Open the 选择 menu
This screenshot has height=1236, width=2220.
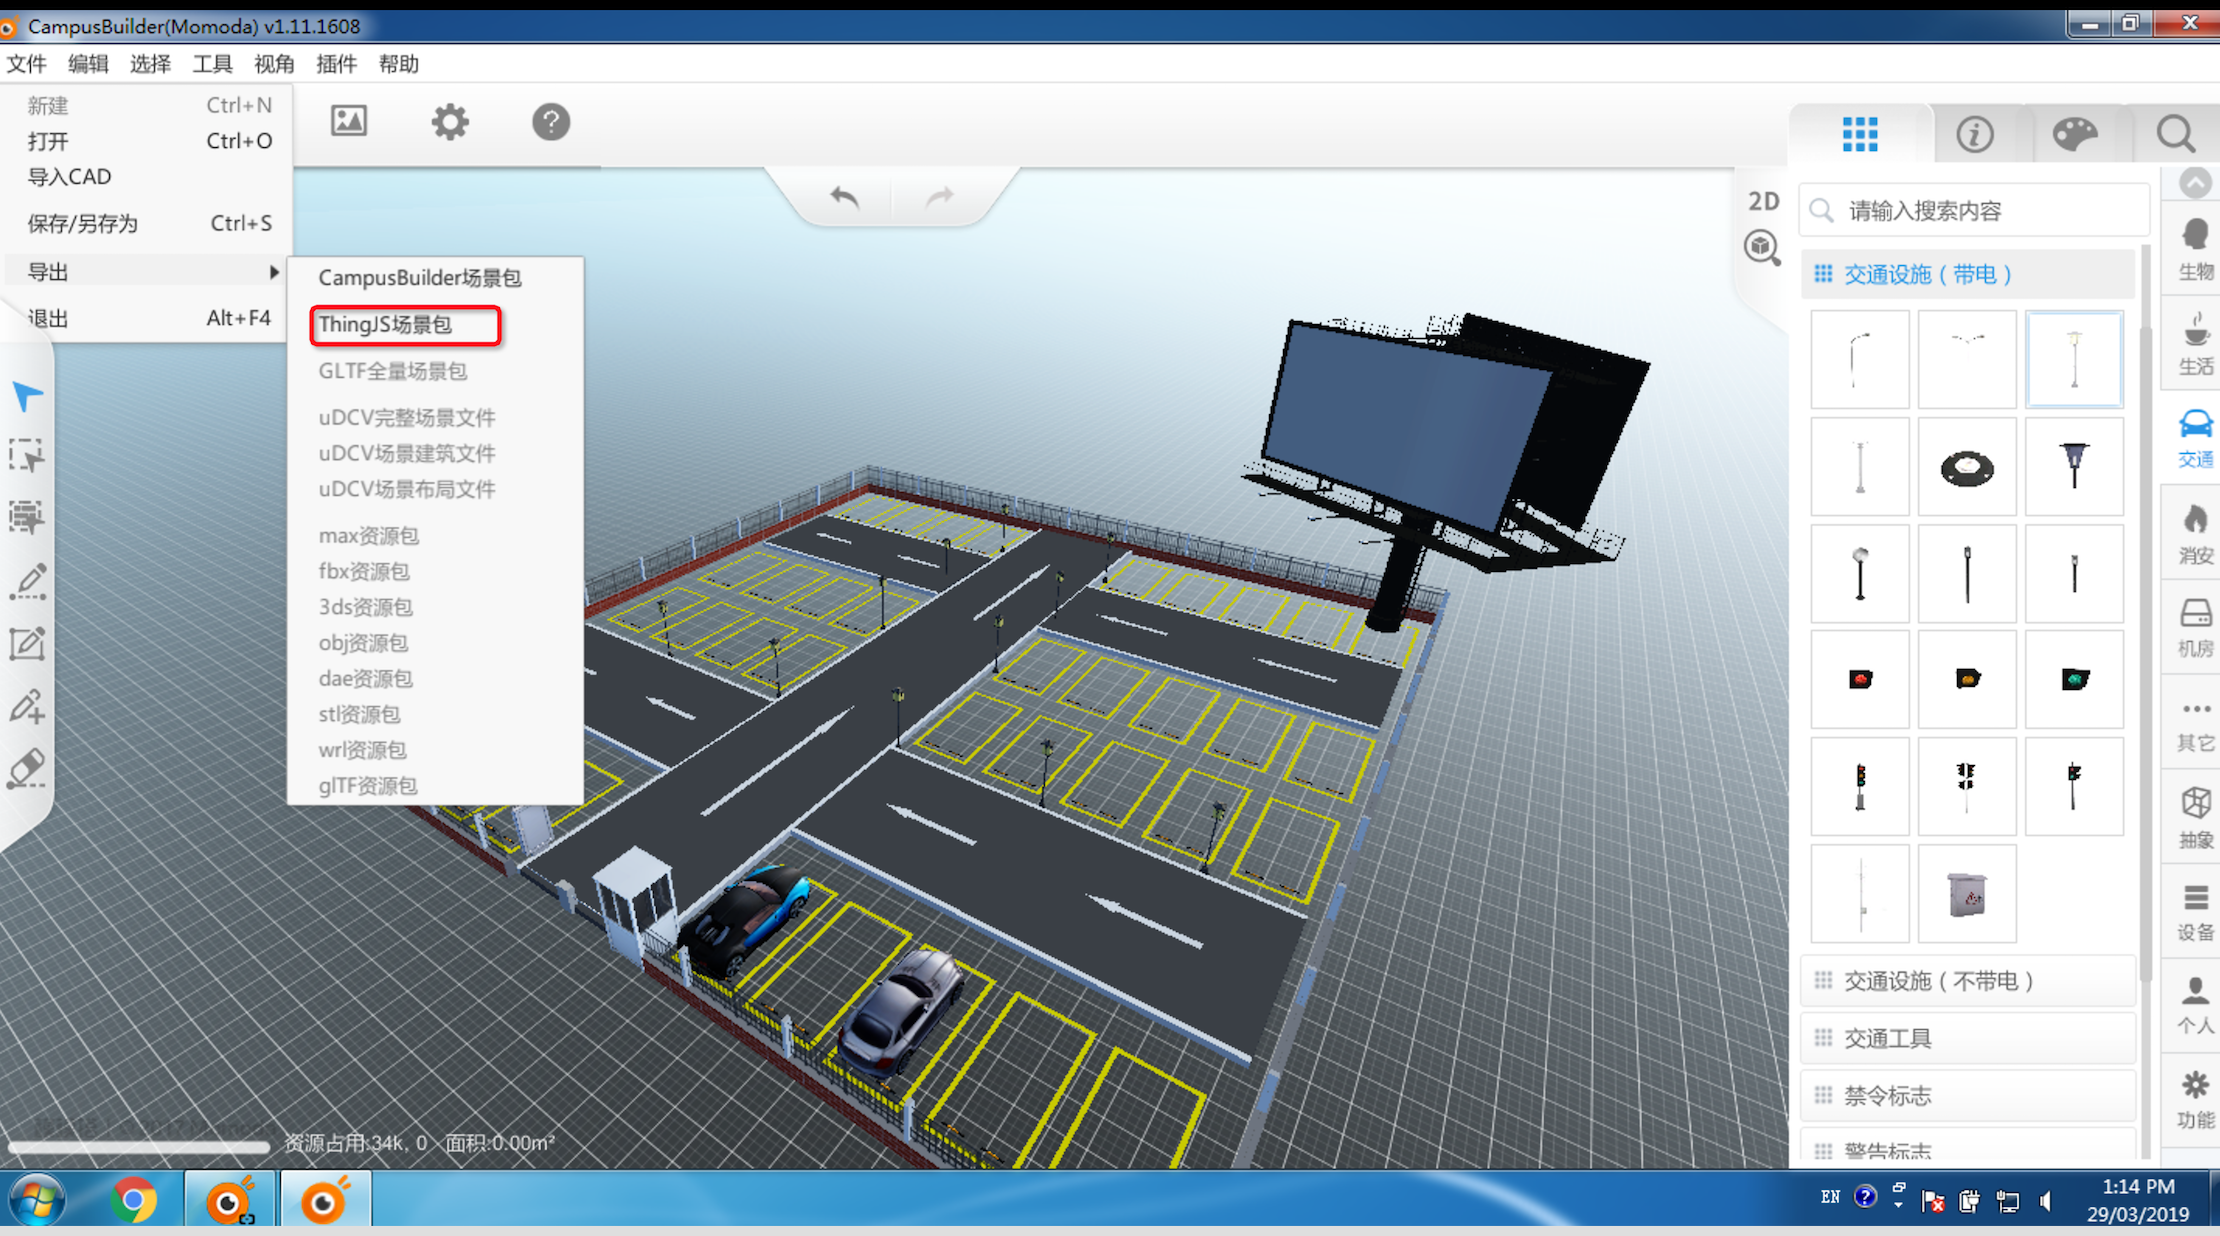point(150,64)
